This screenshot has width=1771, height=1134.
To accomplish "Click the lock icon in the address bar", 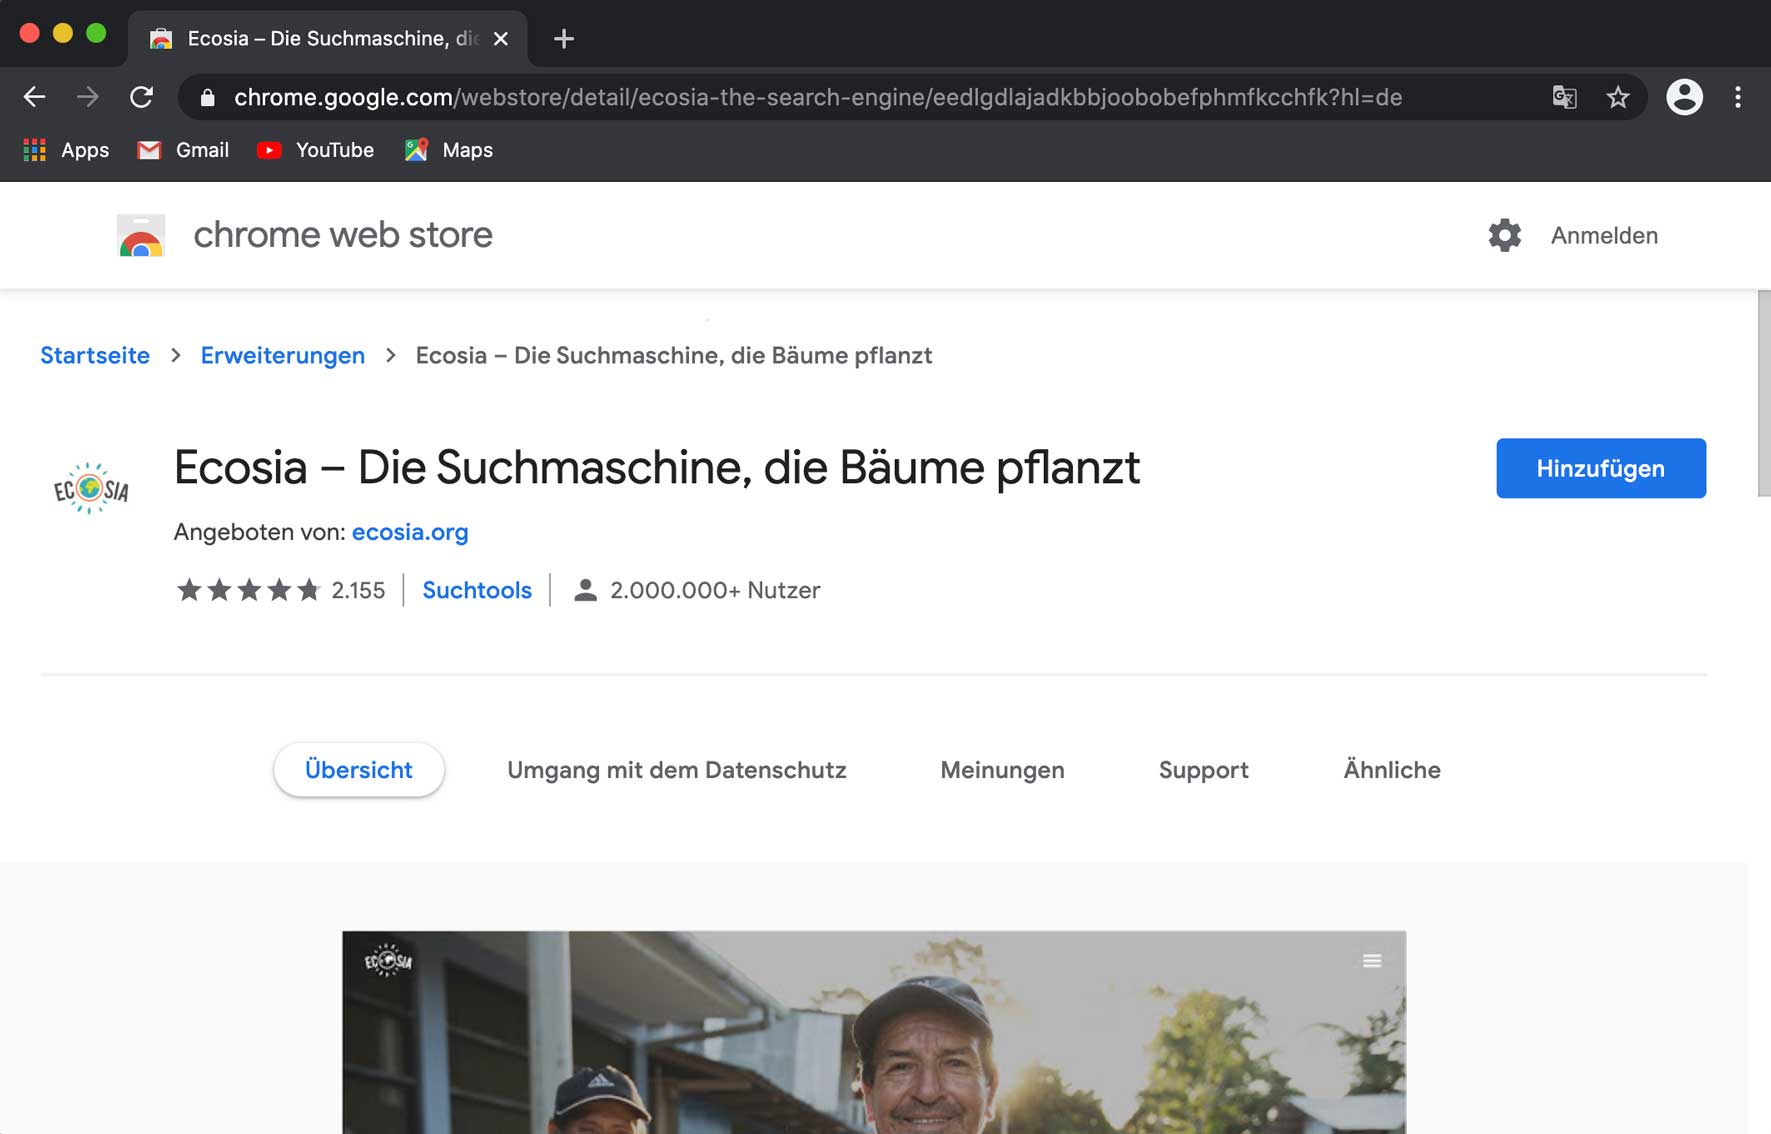I will pos(207,97).
